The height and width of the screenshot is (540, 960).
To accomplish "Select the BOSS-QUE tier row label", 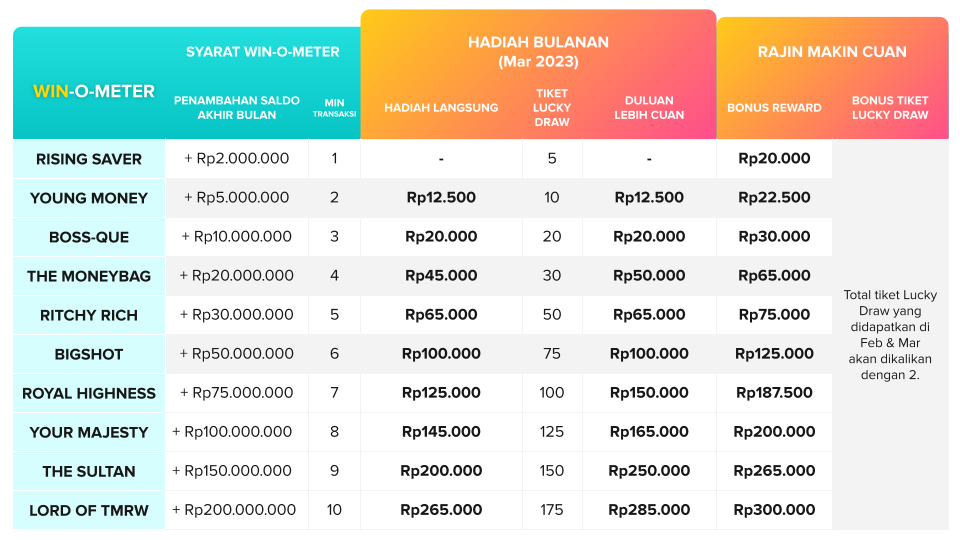I will click(x=89, y=238).
